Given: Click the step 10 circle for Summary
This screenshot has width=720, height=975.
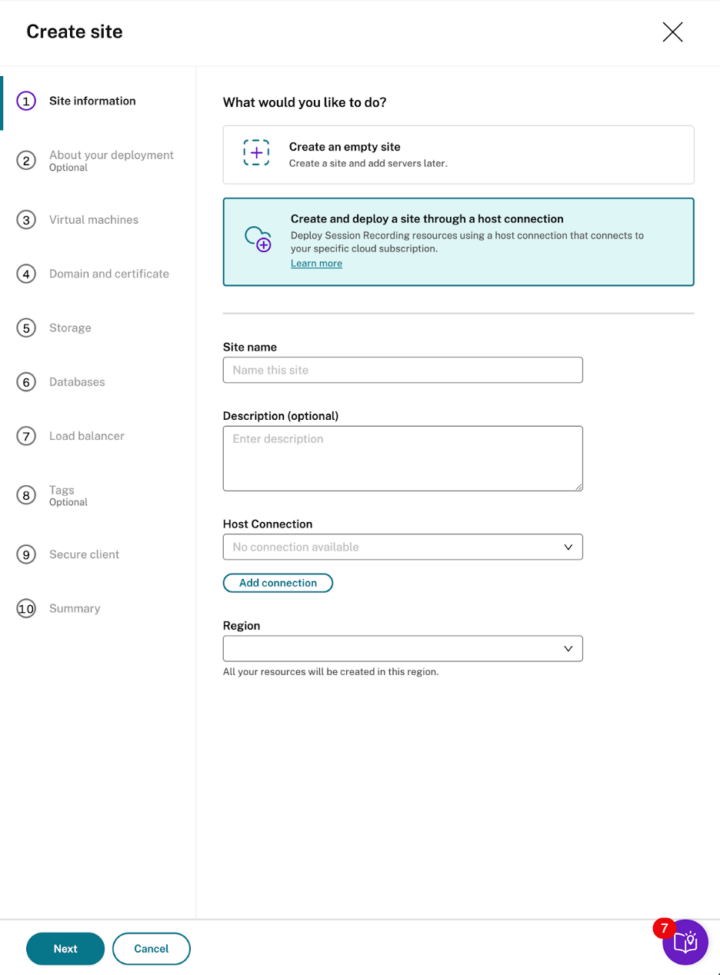Looking at the screenshot, I should coord(26,609).
